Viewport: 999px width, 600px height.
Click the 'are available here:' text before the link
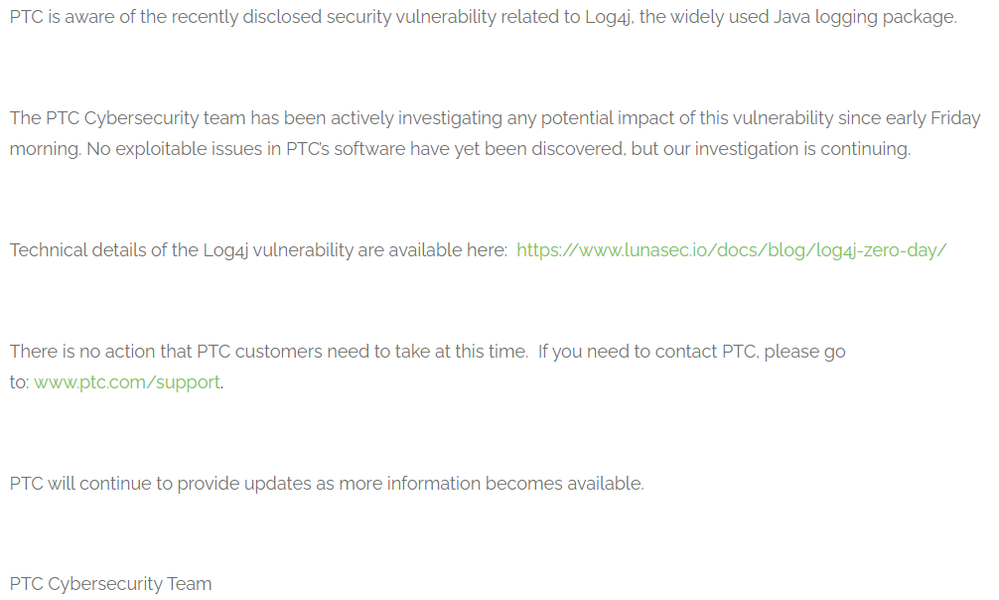pos(433,250)
